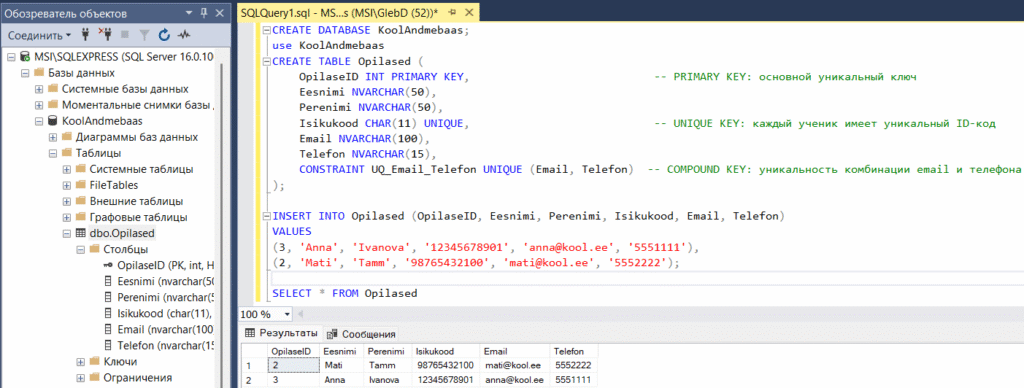Open window position arrow of Обозреватель объектов

pyautogui.click(x=188, y=12)
